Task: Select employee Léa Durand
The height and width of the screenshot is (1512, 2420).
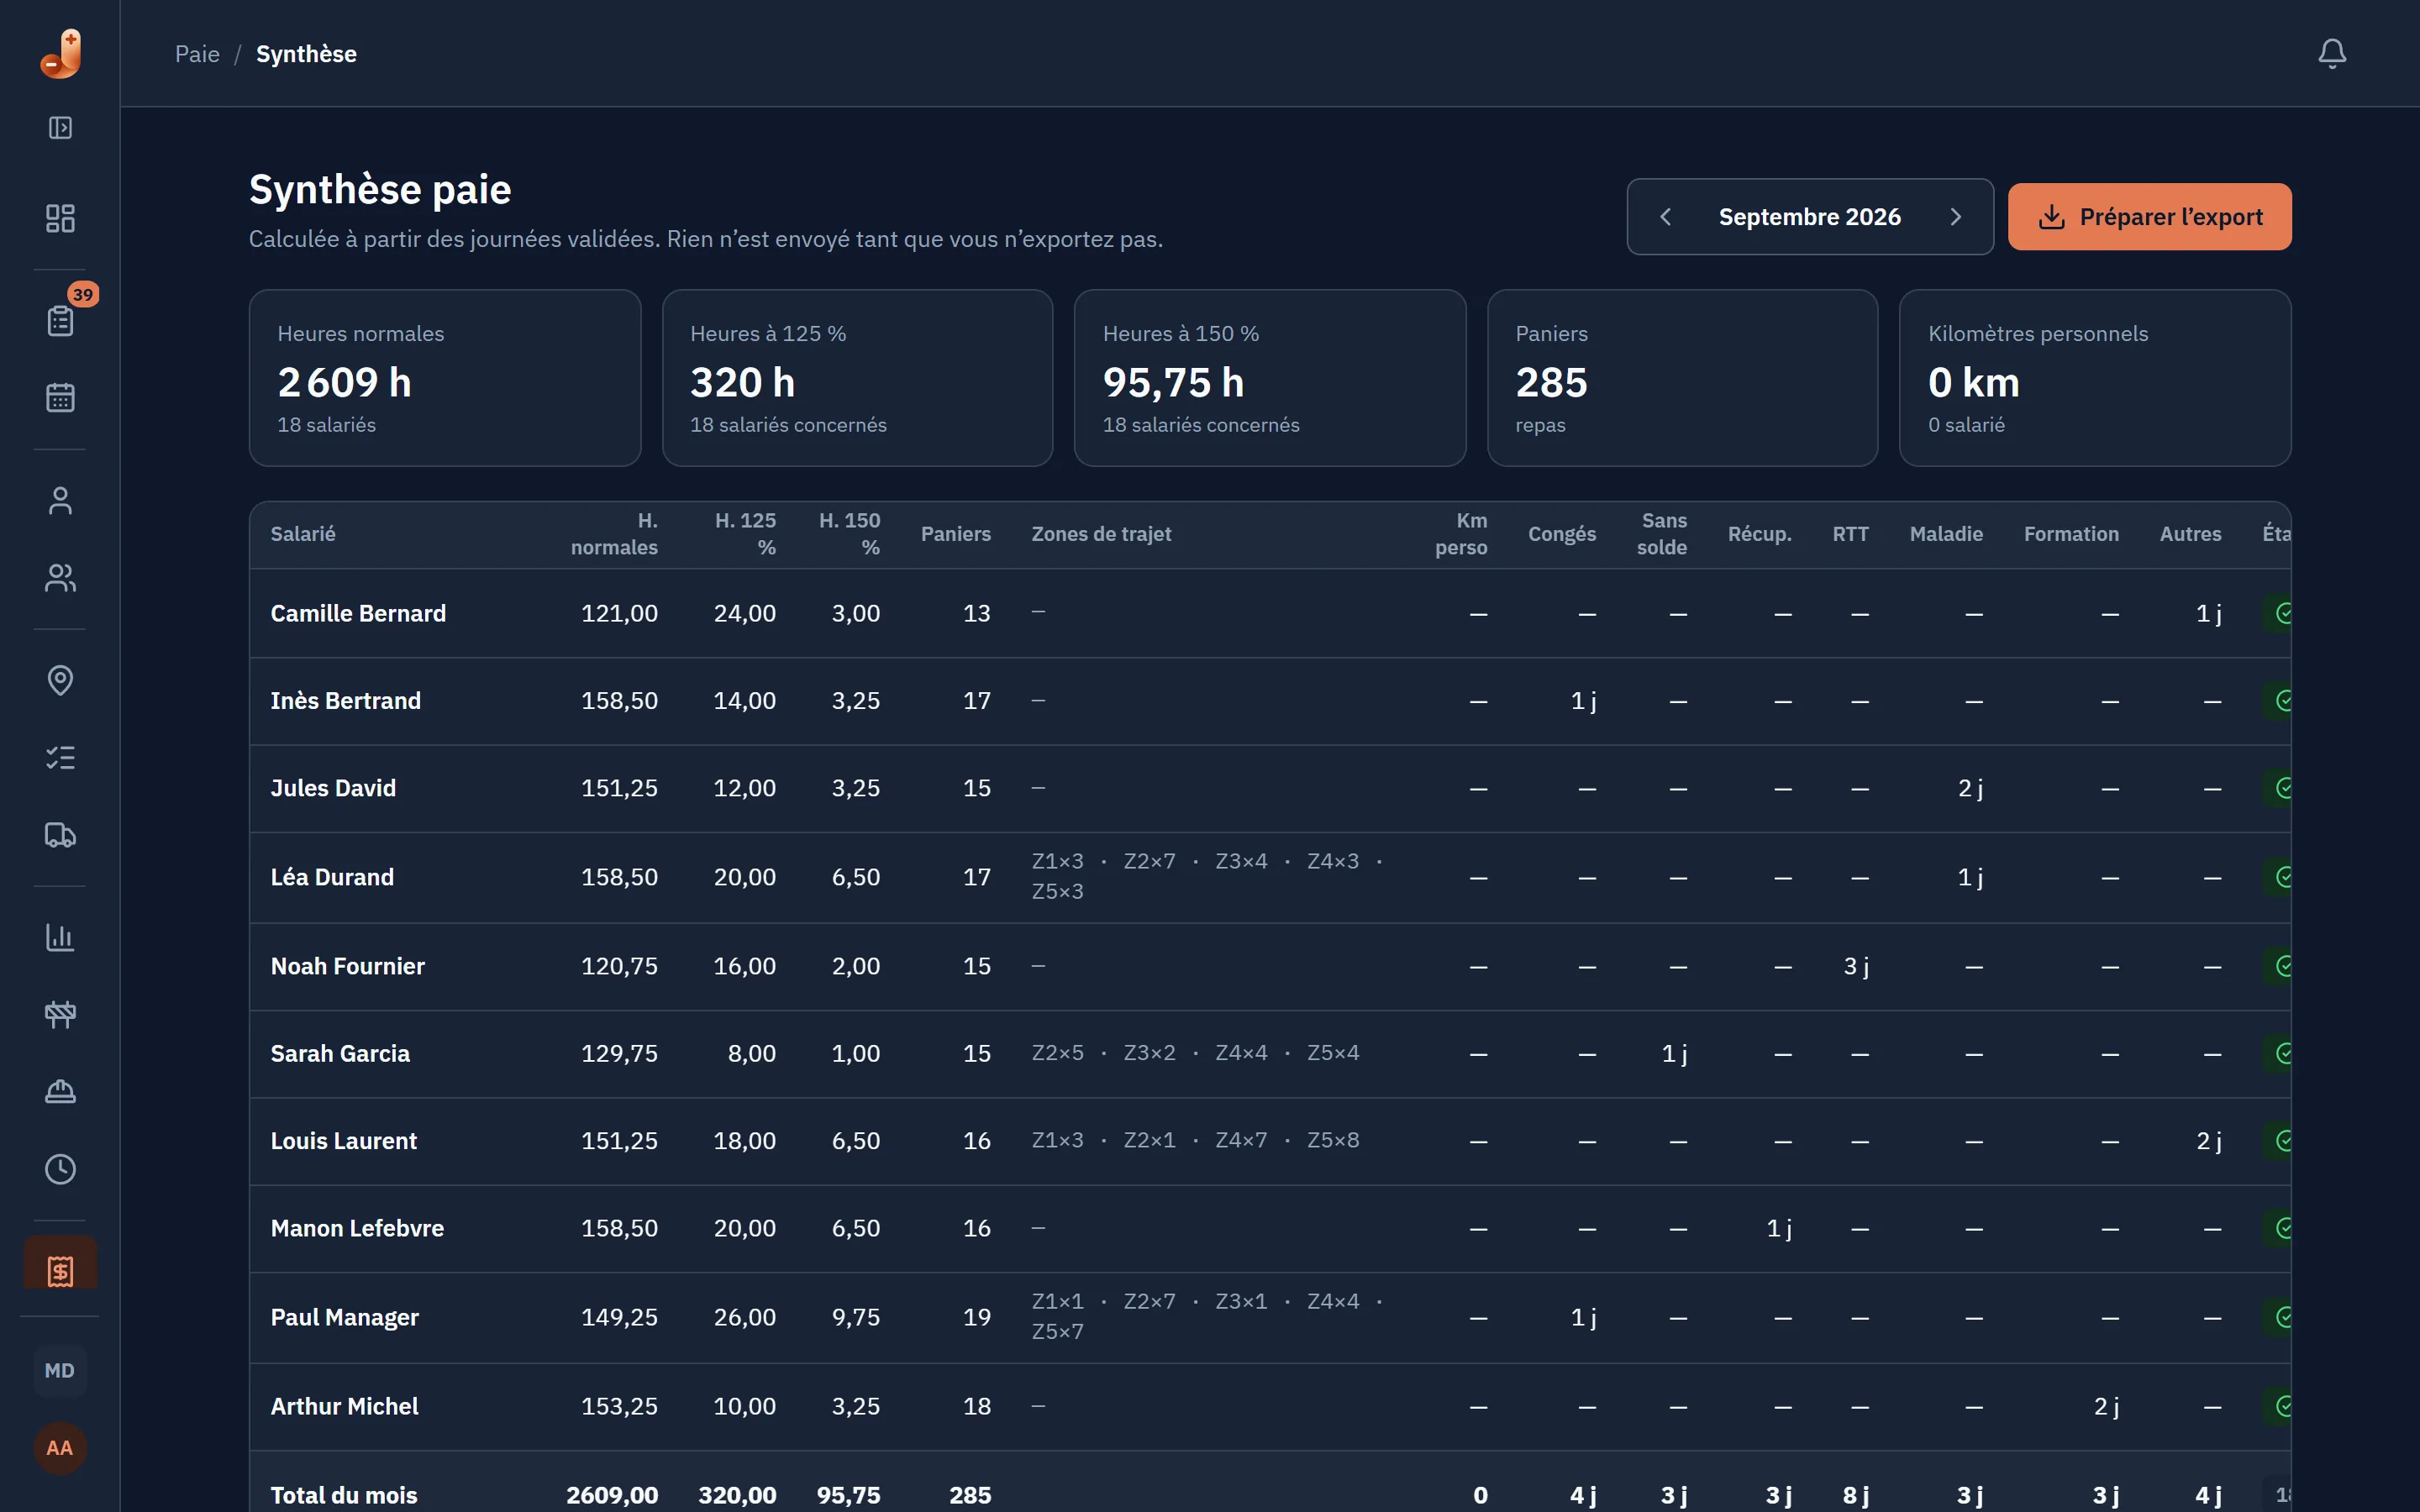Action: pos(332,877)
